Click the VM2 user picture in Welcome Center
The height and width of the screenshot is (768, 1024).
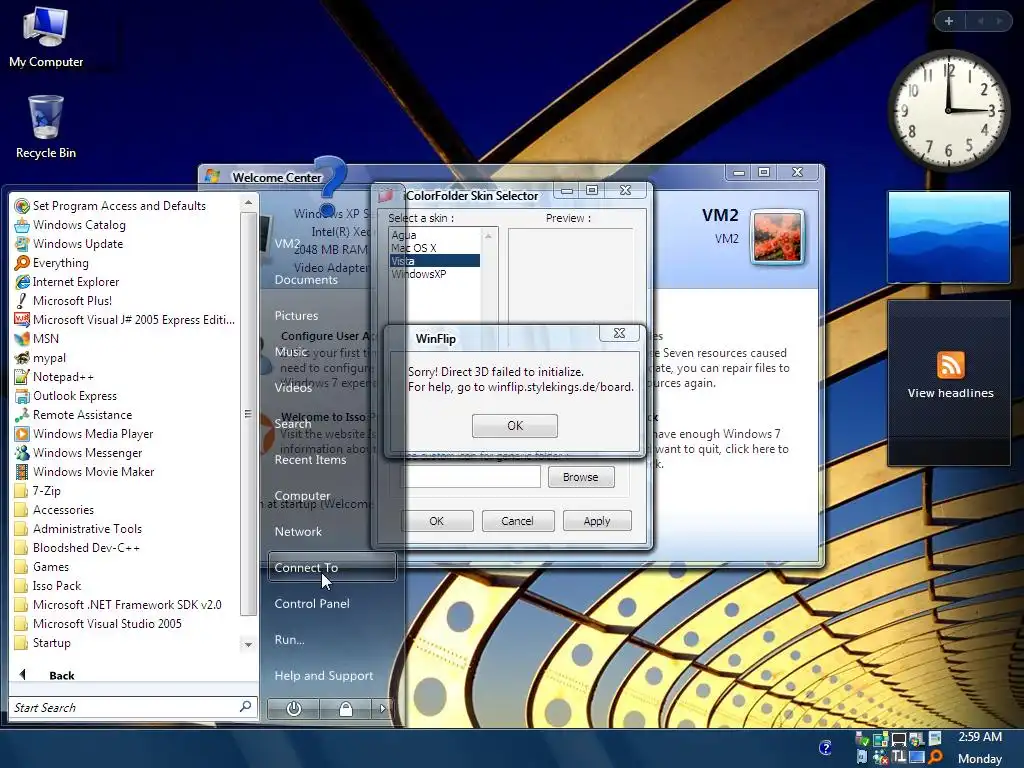coord(777,237)
